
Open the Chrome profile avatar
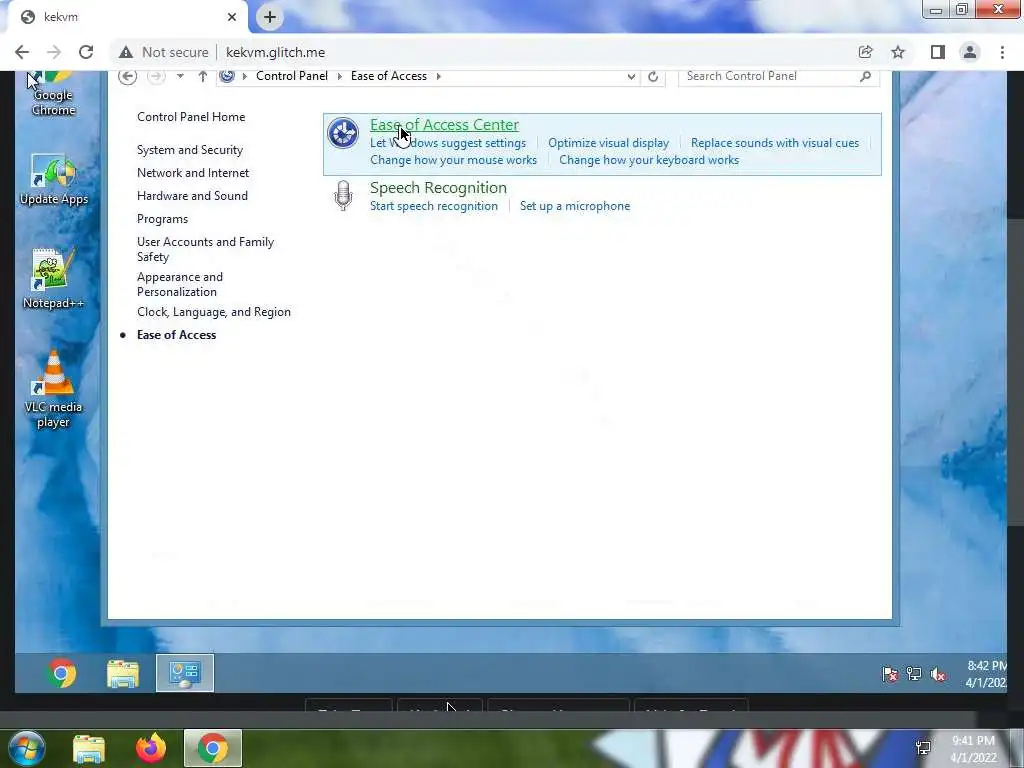click(x=970, y=52)
